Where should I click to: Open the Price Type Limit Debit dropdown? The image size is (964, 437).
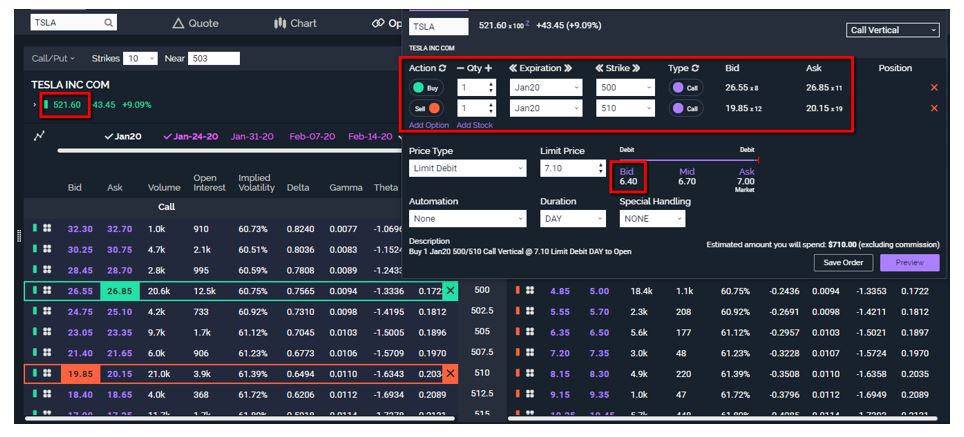pos(467,169)
